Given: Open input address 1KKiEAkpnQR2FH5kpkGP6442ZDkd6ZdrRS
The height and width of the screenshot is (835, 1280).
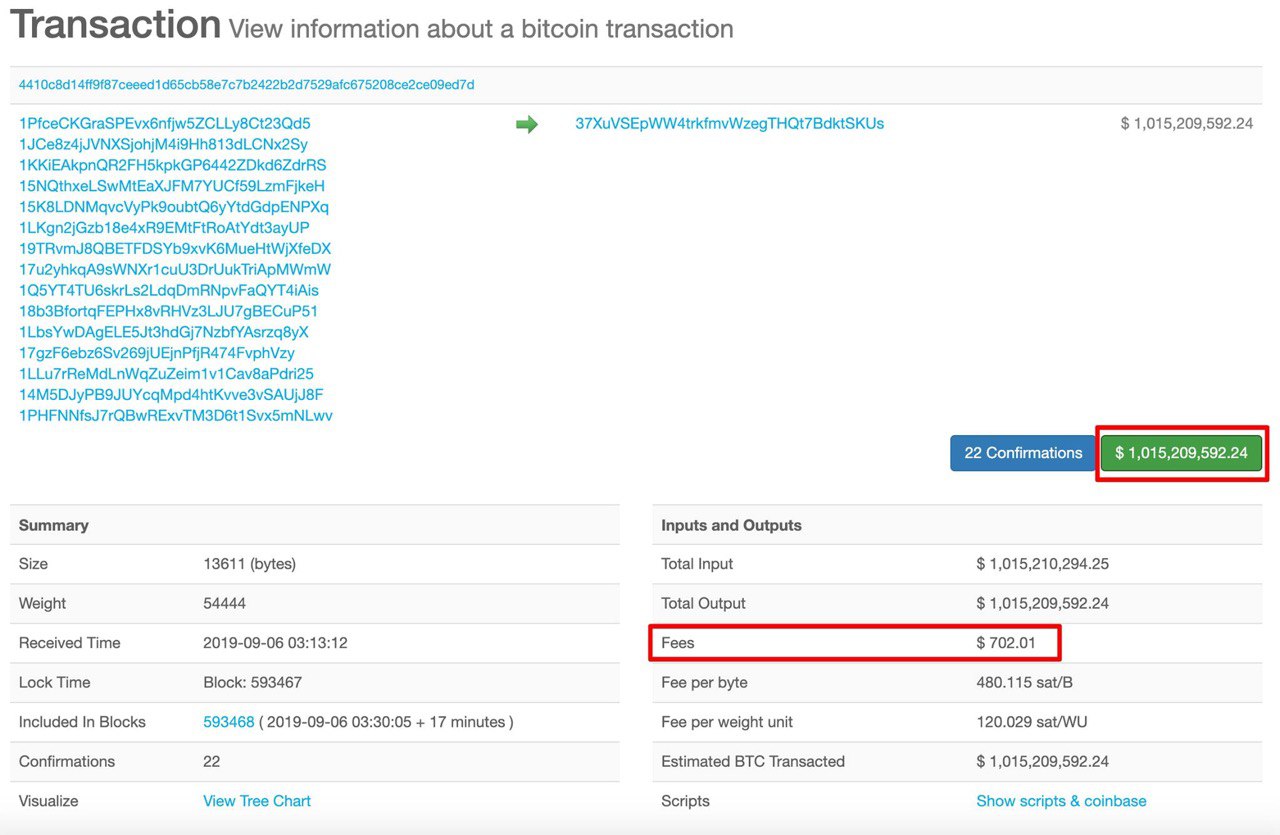Looking at the screenshot, I should tap(172, 165).
